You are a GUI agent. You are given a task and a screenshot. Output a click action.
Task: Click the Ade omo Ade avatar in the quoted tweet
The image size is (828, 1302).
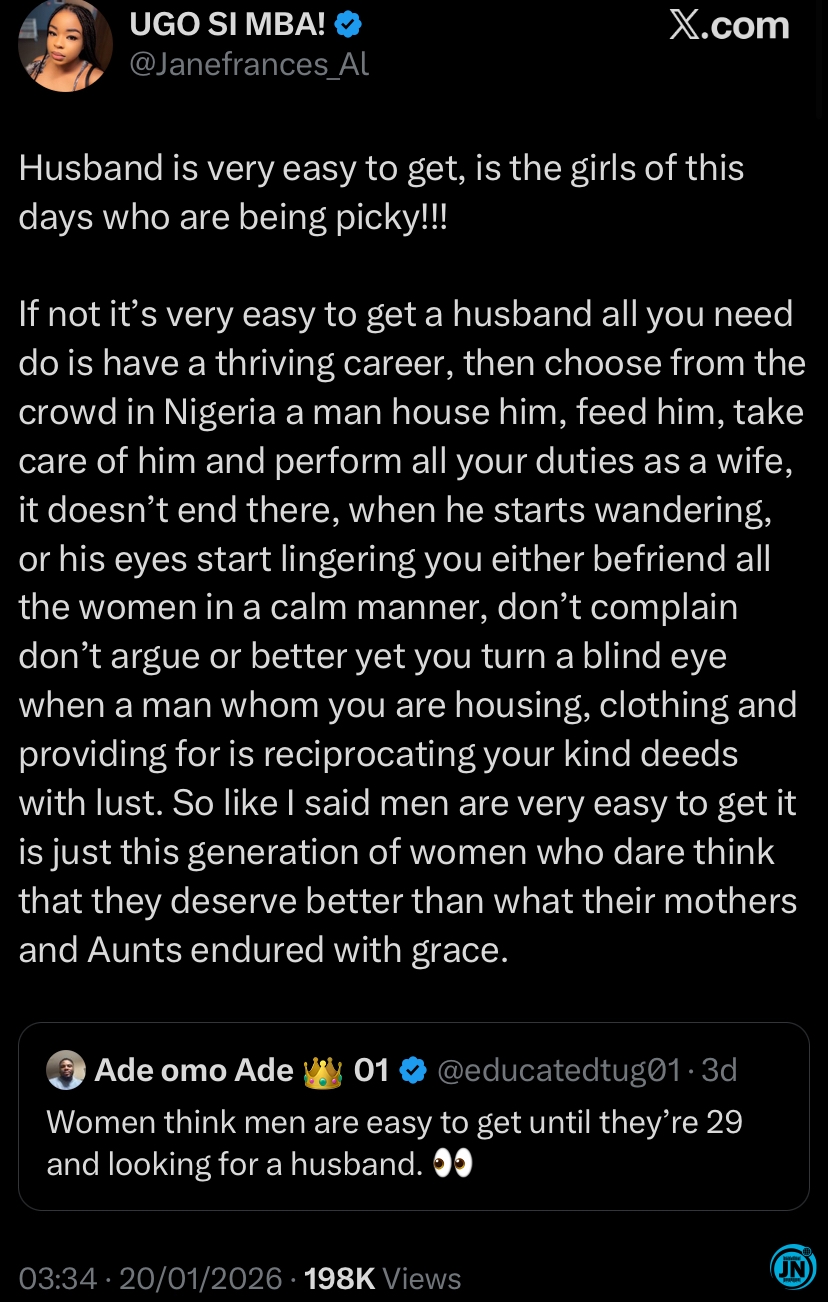point(65,1070)
